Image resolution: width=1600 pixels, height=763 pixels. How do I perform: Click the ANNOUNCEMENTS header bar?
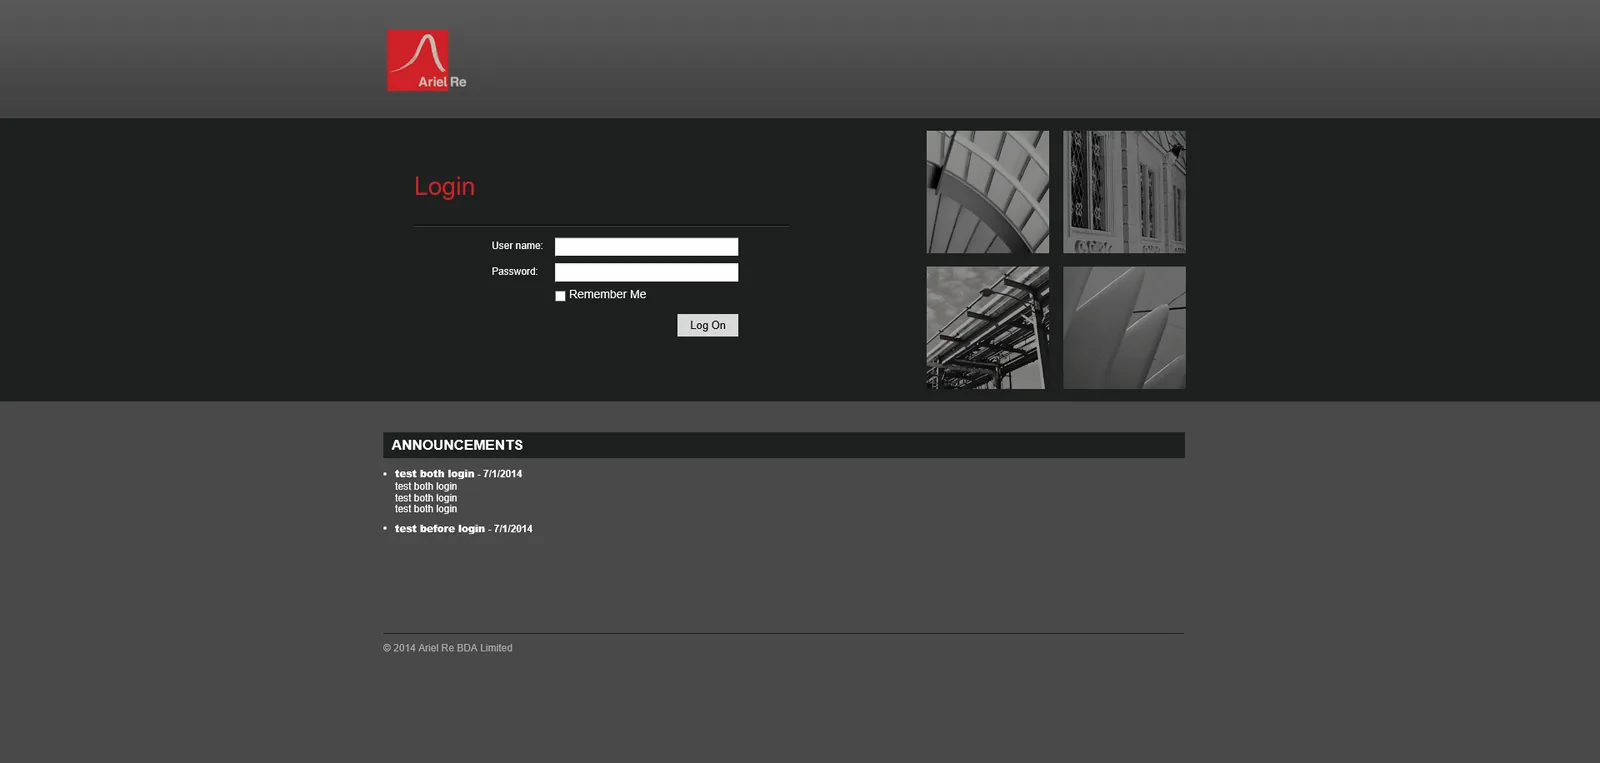point(784,445)
